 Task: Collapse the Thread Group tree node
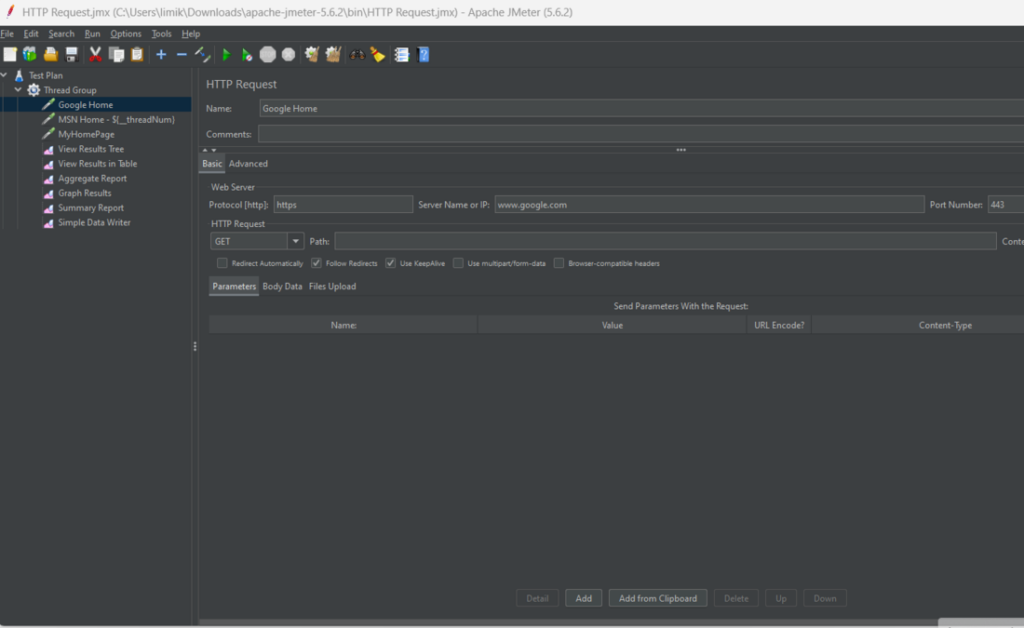(18, 90)
